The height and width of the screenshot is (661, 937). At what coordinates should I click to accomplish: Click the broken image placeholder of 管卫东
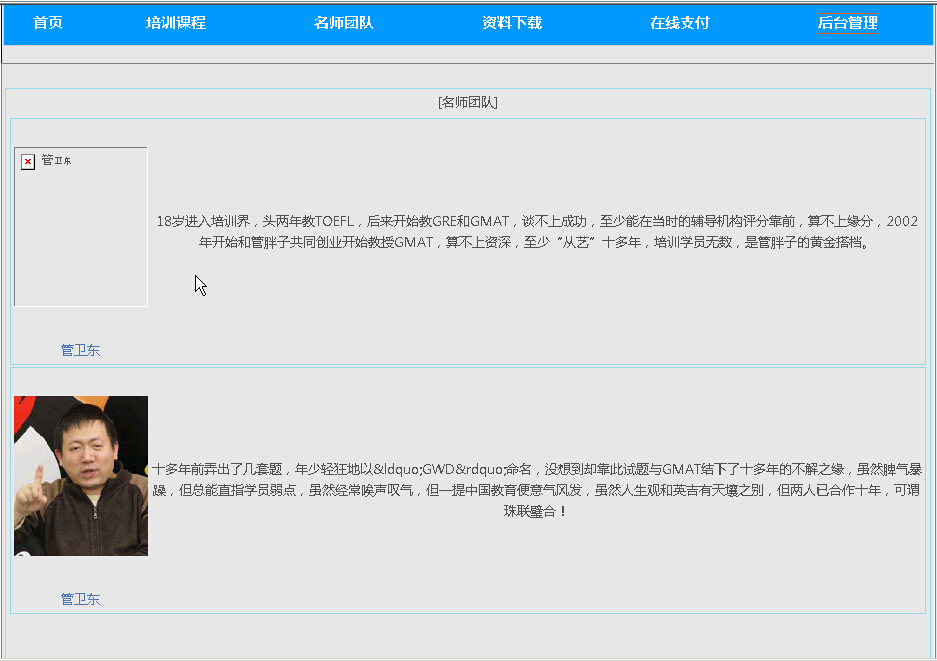coord(81,227)
